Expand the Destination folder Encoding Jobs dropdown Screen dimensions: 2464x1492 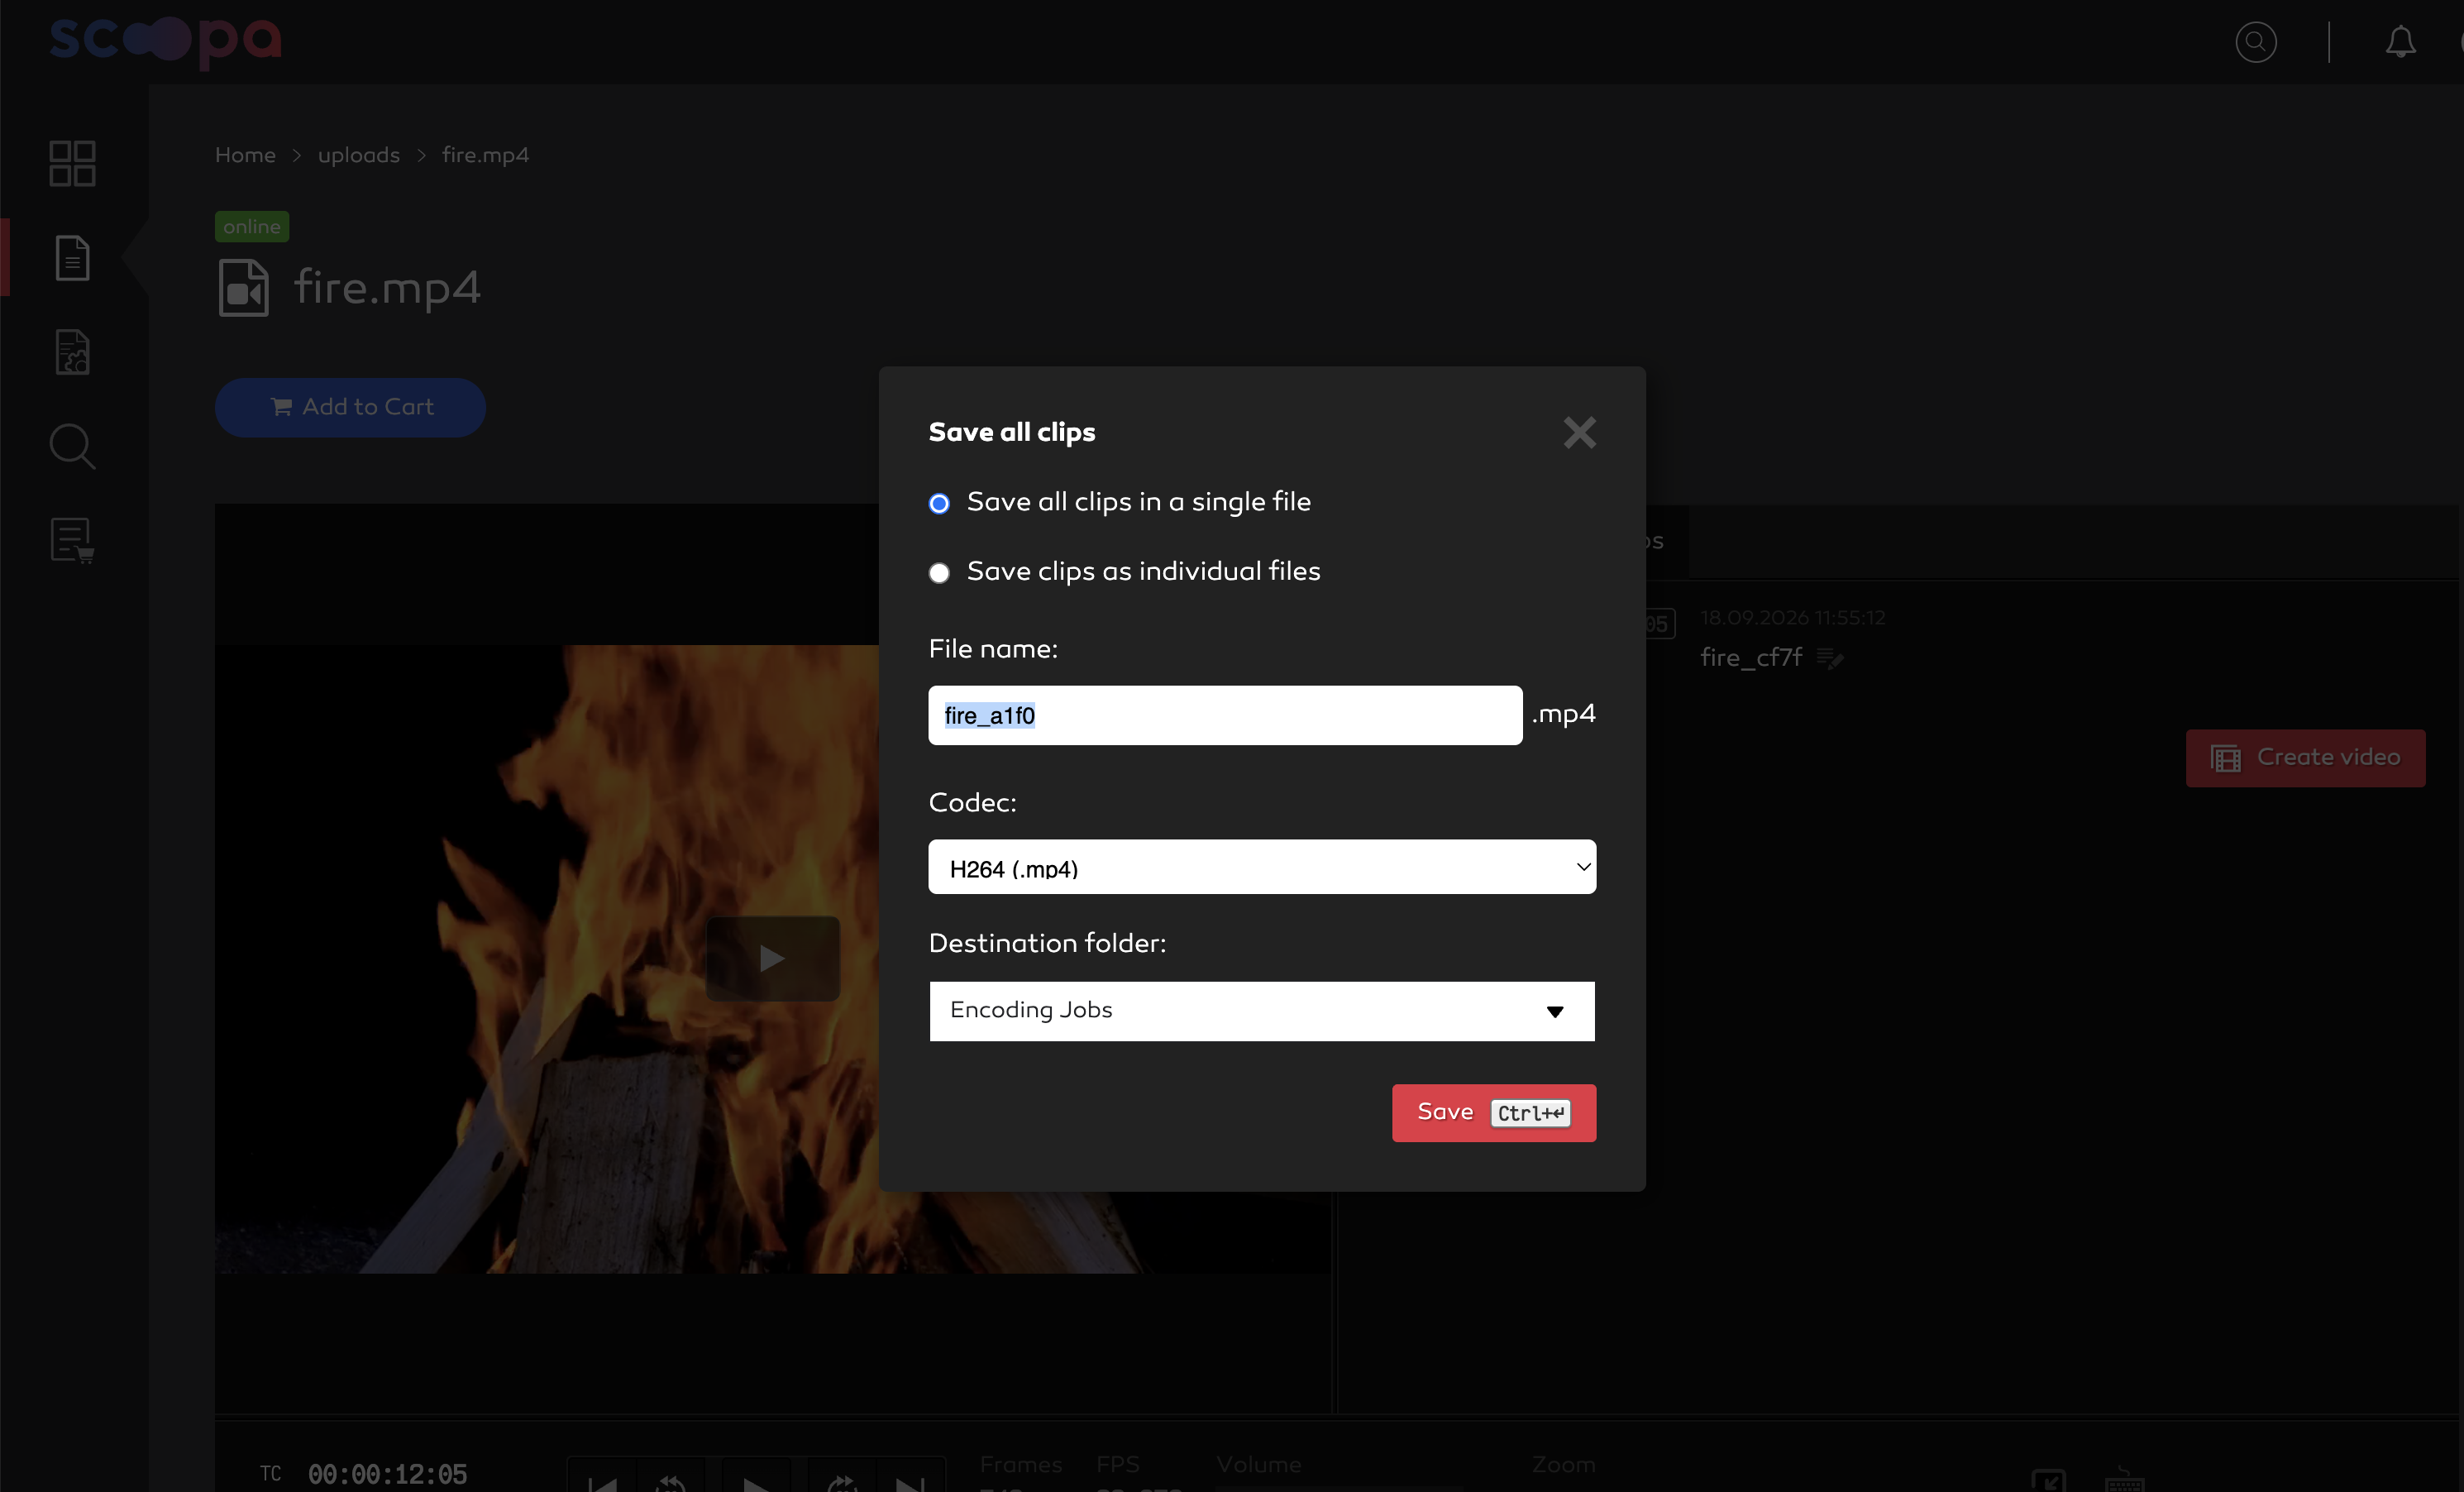coord(1262,1011)
